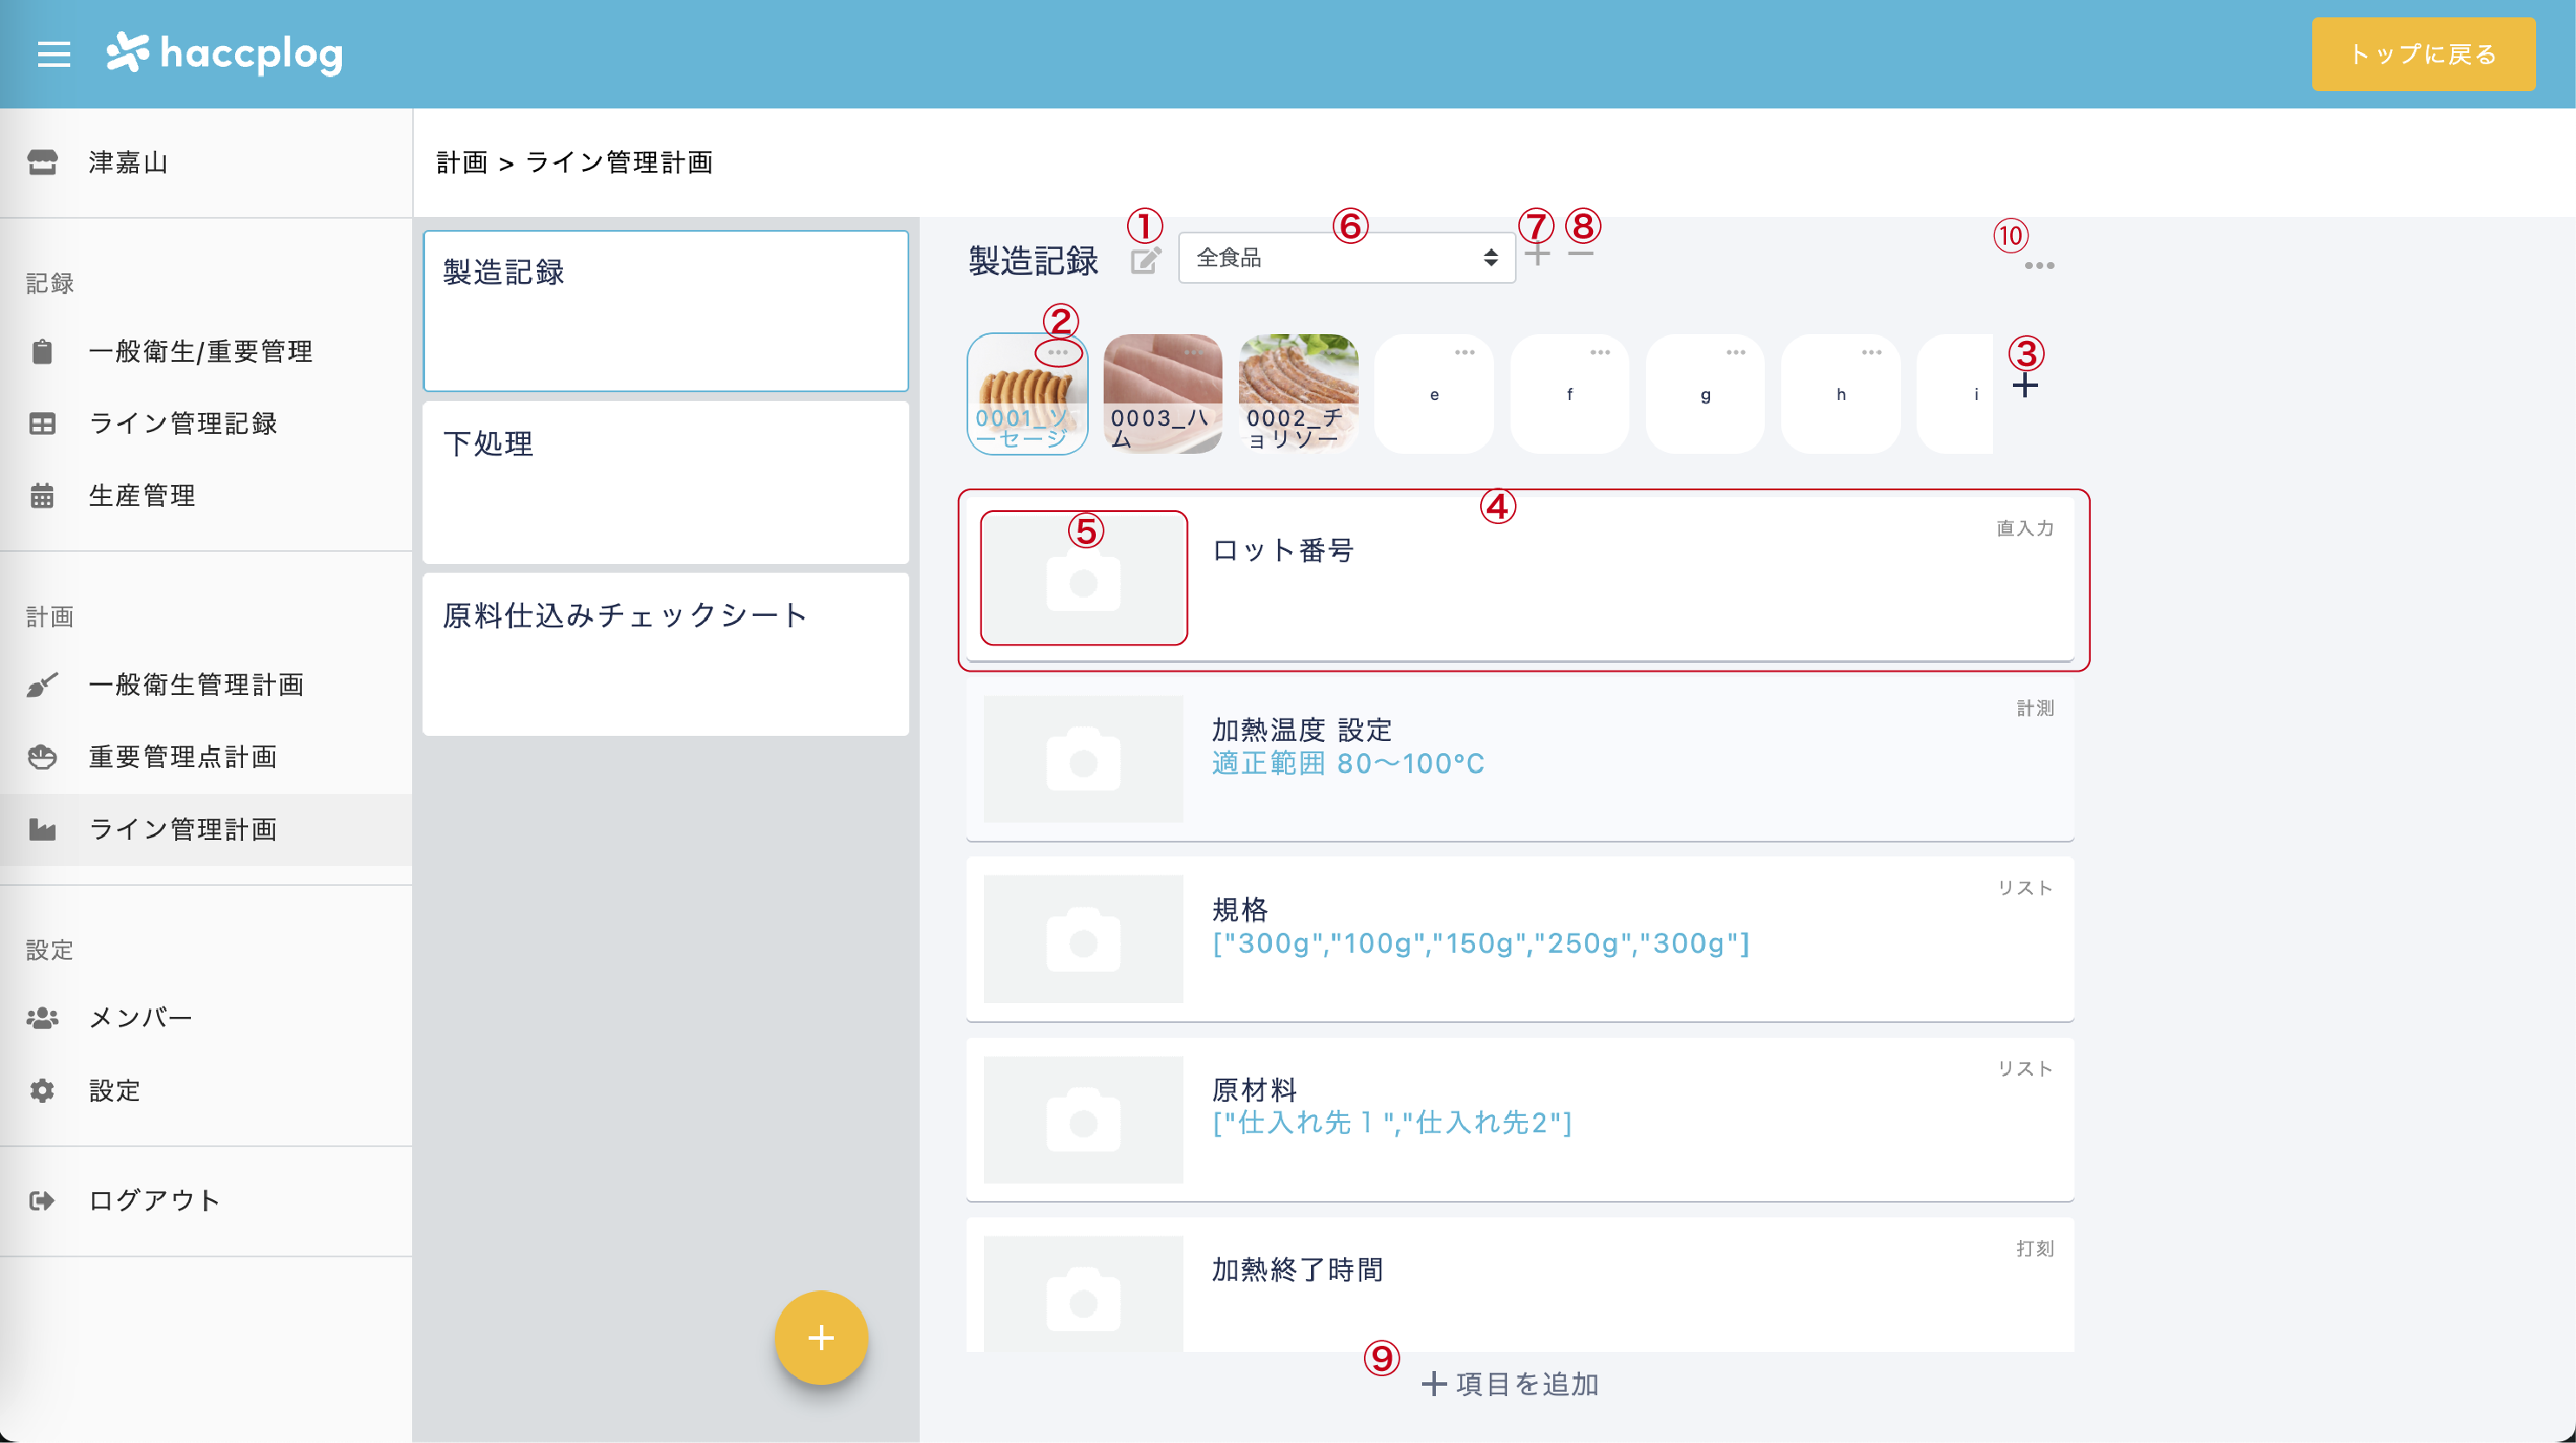
Task: Click the ログアウト icon in the sidebar
Action: (x=43, y=1200)
